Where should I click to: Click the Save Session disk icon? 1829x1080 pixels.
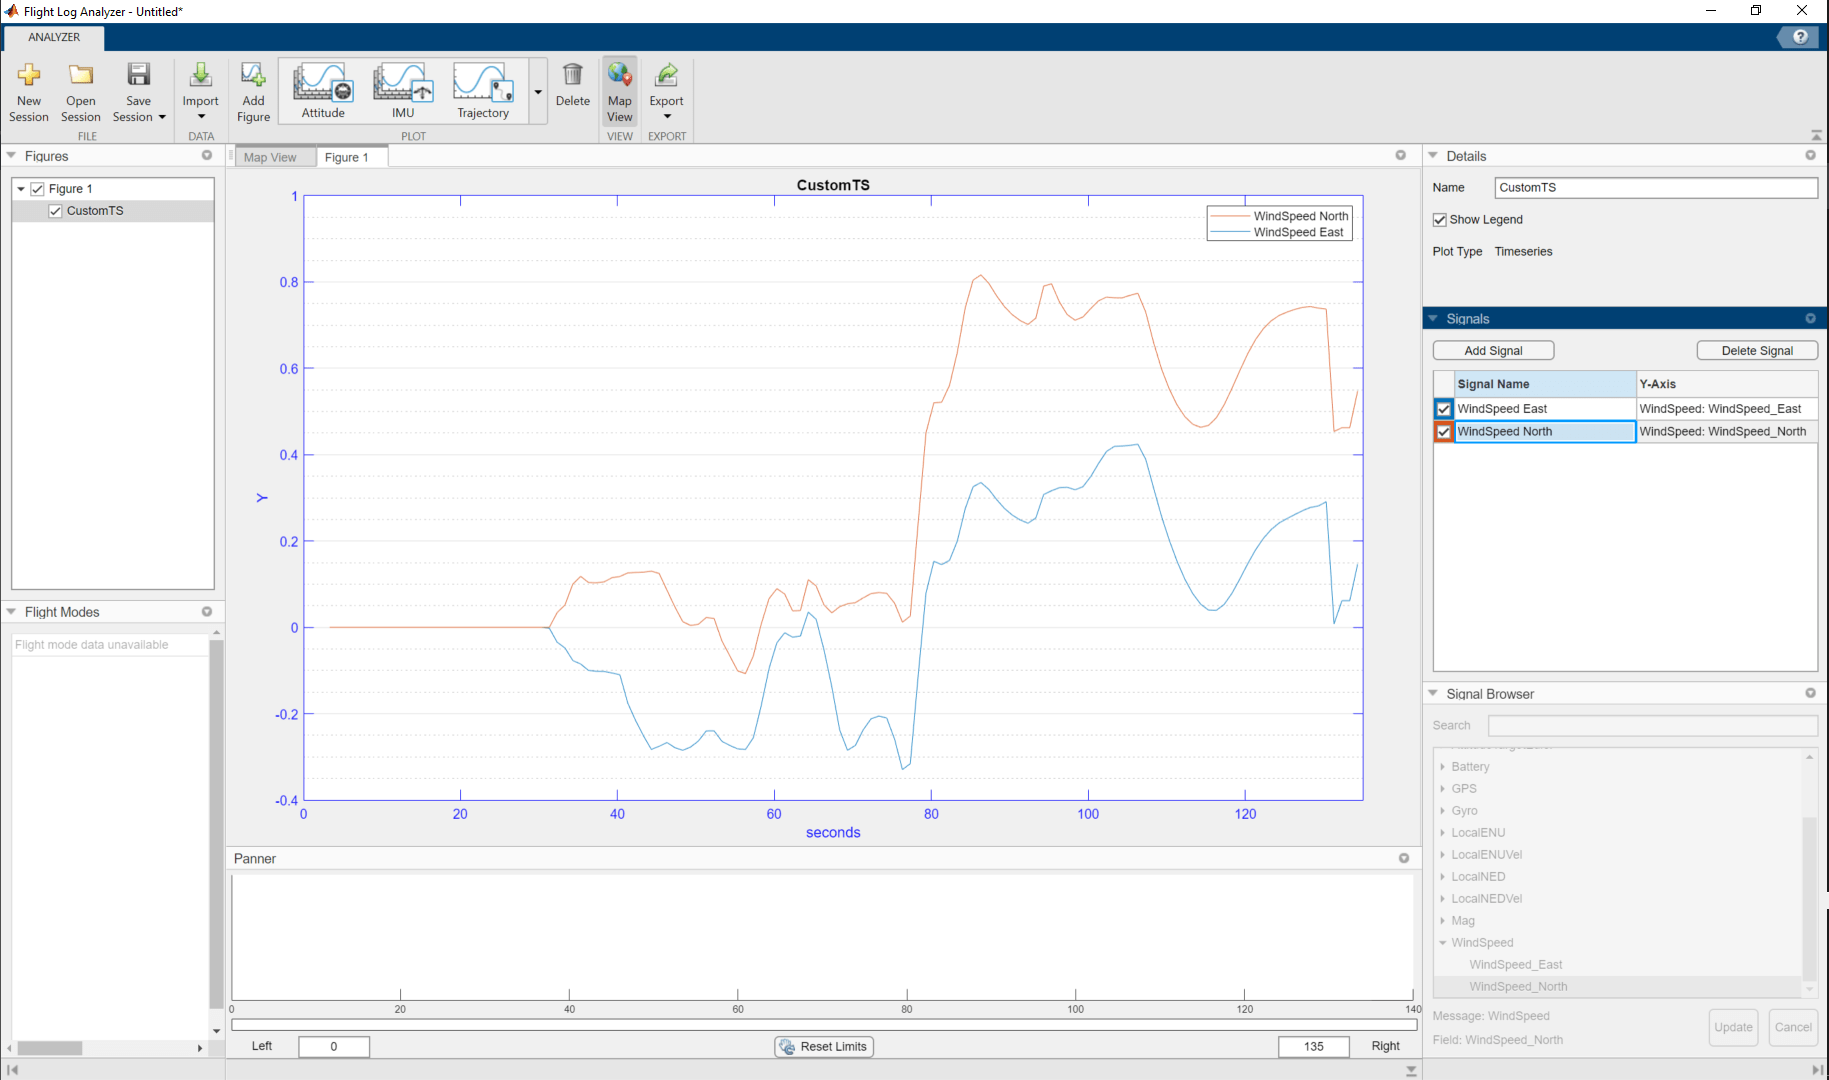pos(138,76)
